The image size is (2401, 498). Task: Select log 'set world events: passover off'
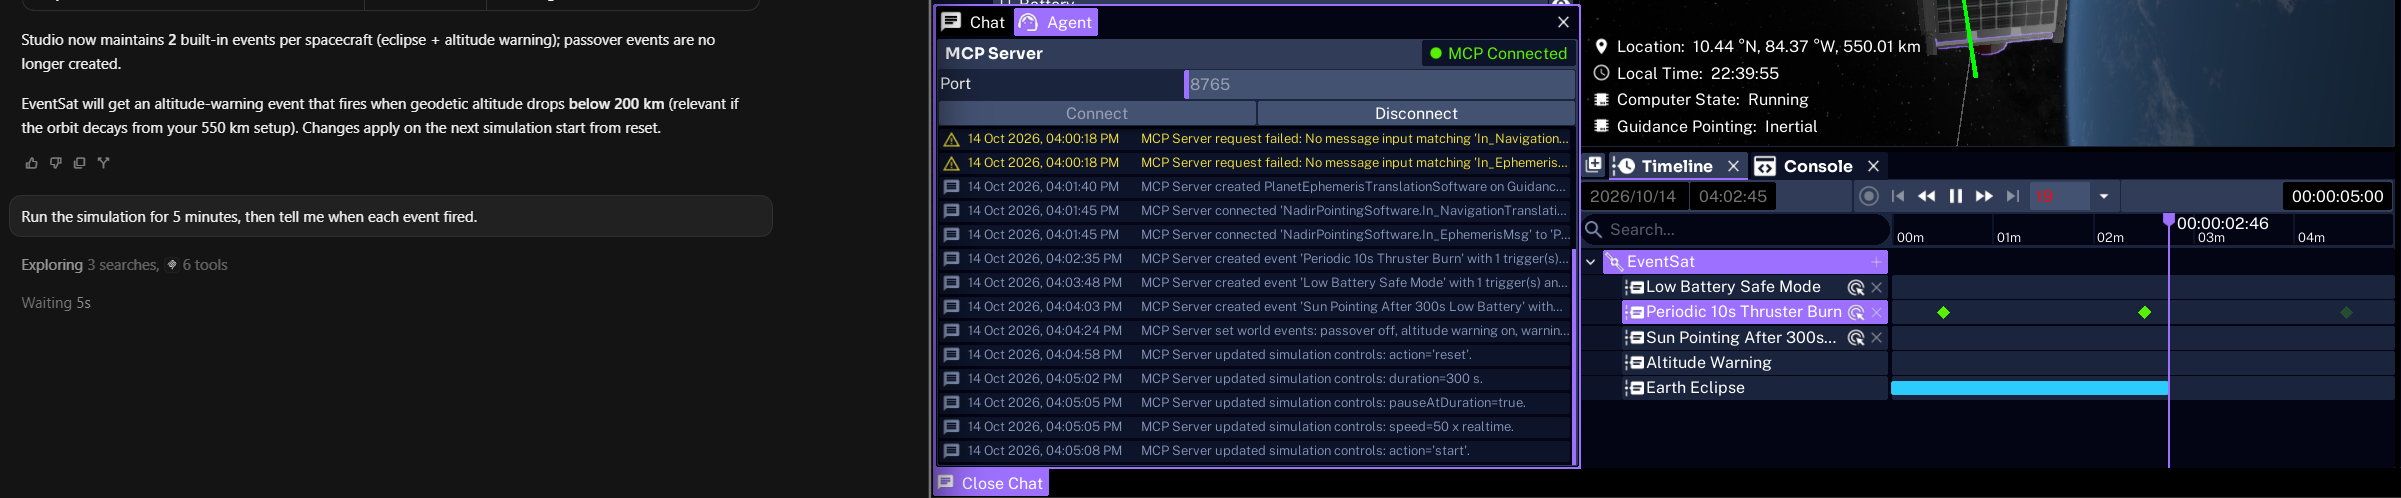(1254, 331)
